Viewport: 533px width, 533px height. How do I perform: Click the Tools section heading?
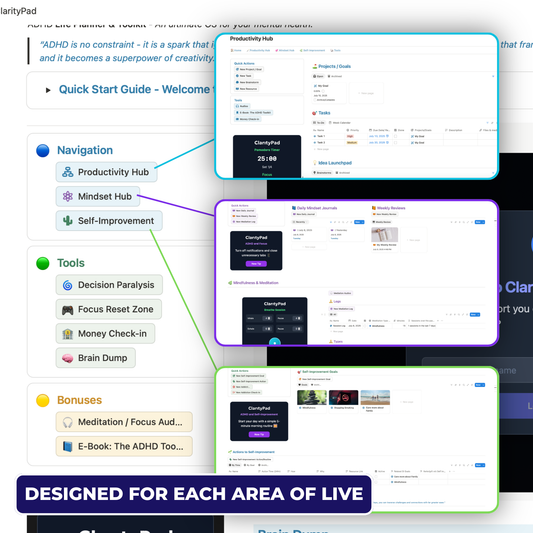click(x=71, y=263)
